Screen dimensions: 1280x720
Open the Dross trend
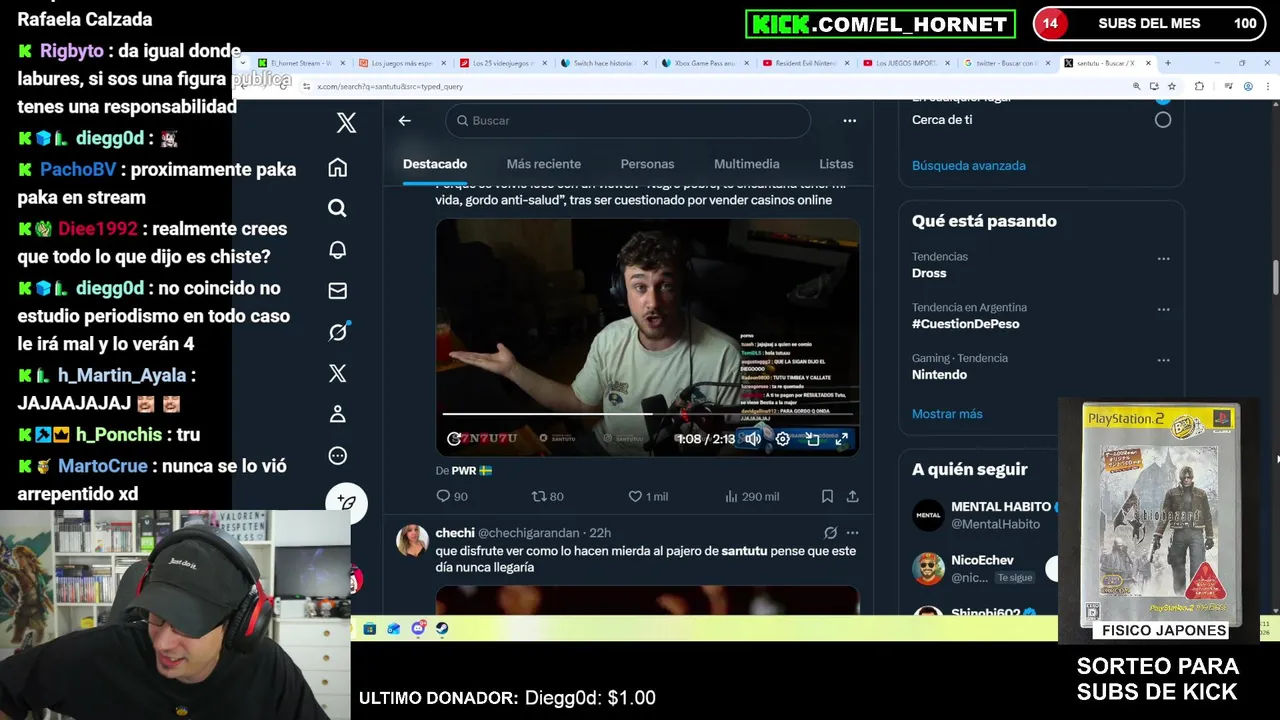pos(929,273)
